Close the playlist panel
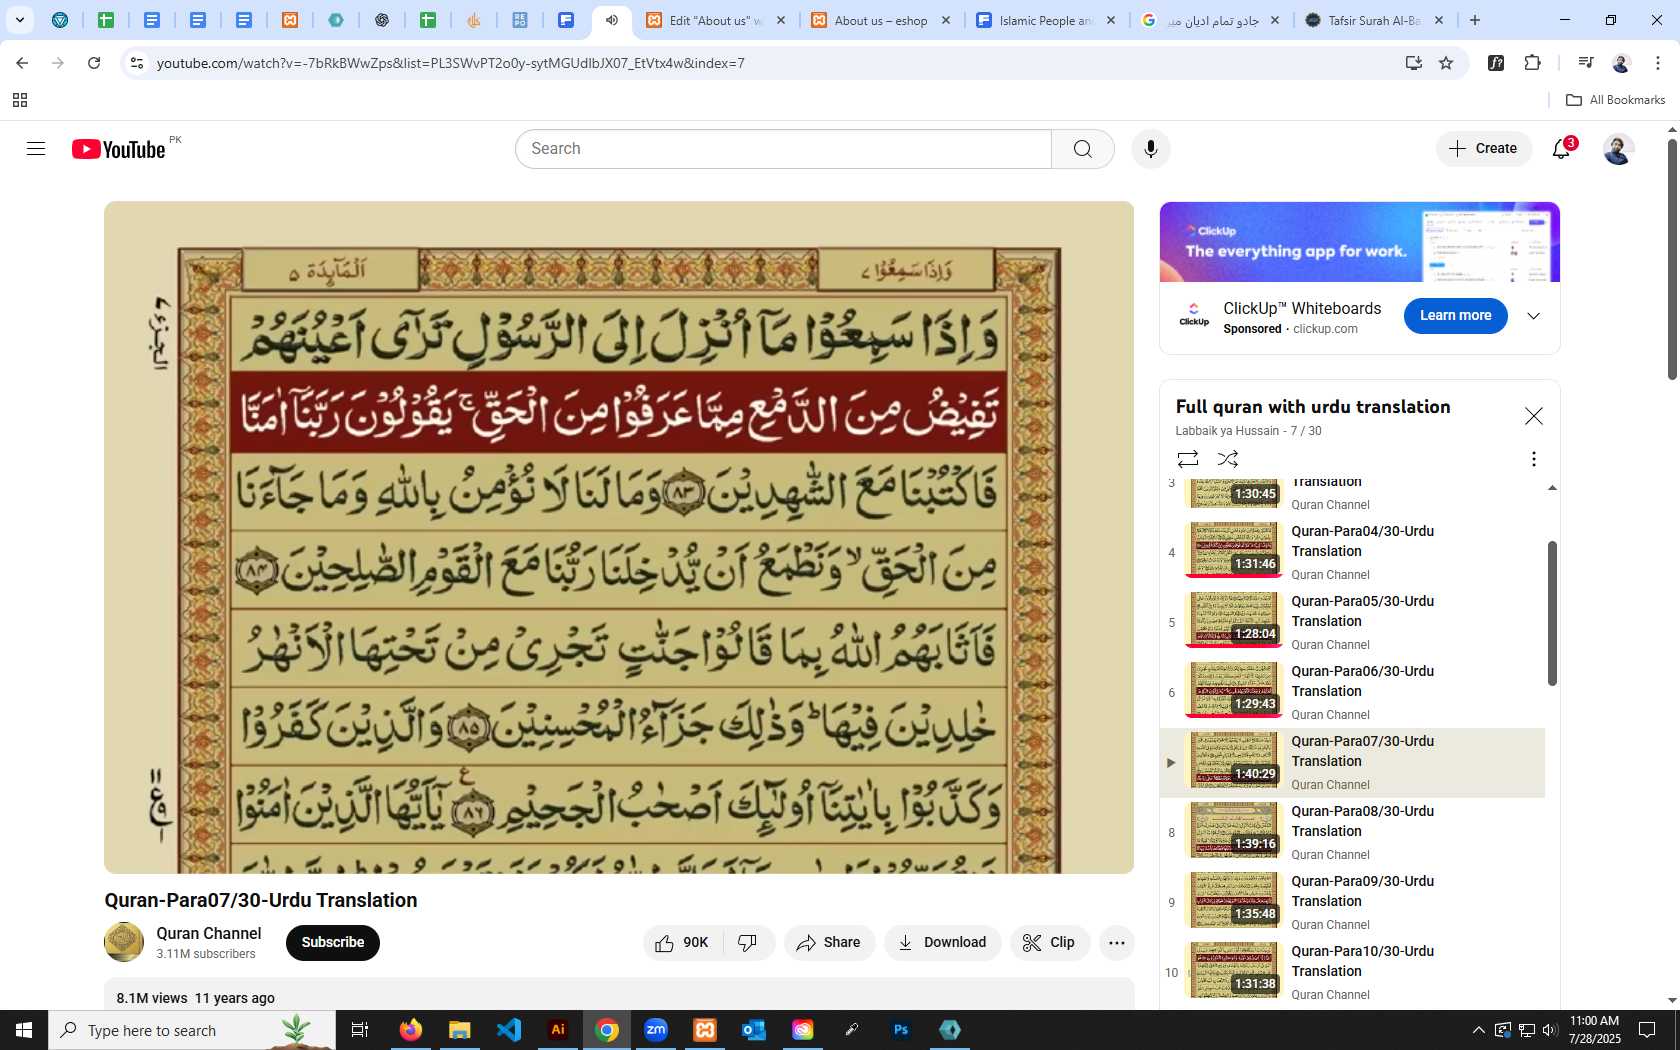Viewport: 1680px width, 1050px height. click(x=1533, y=416)
